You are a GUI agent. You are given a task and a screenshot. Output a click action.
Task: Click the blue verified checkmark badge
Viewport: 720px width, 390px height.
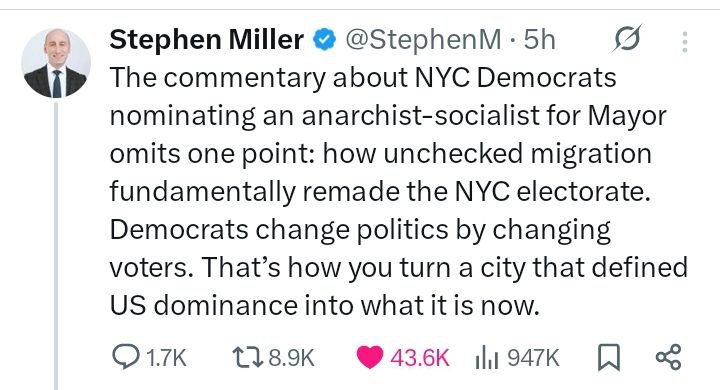[325, 39]
